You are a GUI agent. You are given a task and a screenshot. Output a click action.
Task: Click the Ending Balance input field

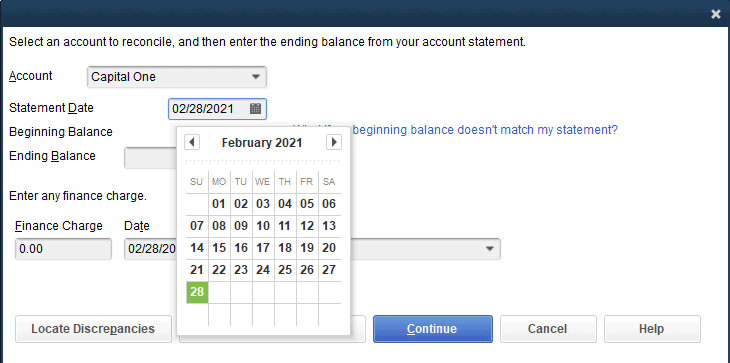pyautogui.click(x=150, y=158)
